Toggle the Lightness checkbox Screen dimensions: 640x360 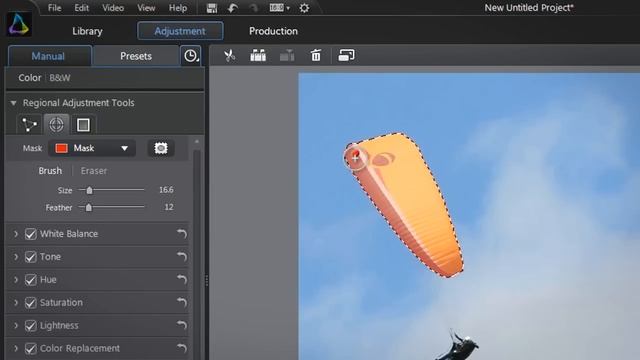(x=31, y=325)
